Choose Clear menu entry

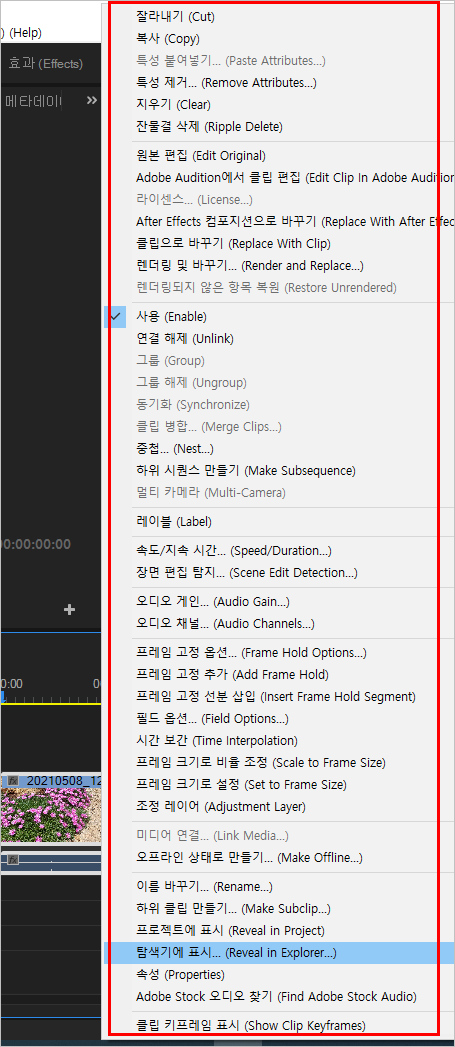click(279, 105)
